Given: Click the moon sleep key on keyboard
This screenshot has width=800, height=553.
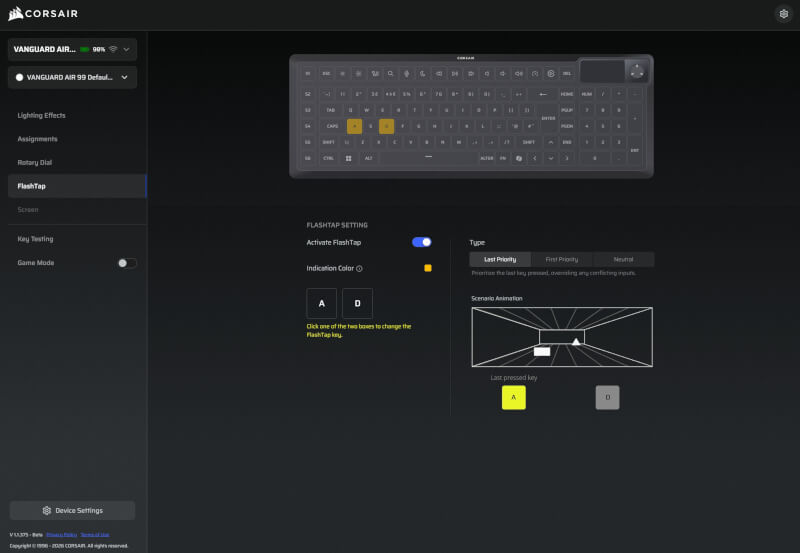Looking at the screenshot, I should coord(422,73).
